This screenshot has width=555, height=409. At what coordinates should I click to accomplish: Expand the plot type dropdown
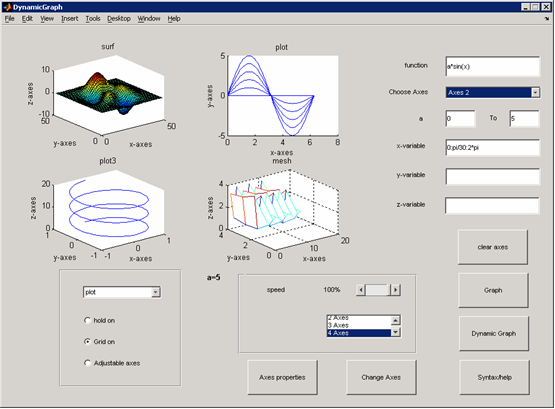(155, 292)
